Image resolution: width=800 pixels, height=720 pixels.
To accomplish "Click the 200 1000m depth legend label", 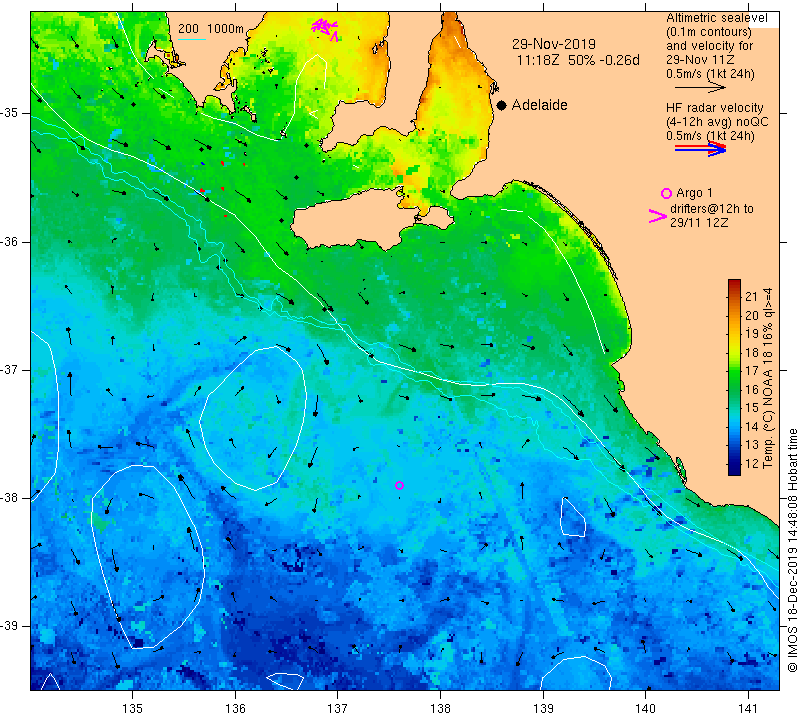I will (211, 29).
